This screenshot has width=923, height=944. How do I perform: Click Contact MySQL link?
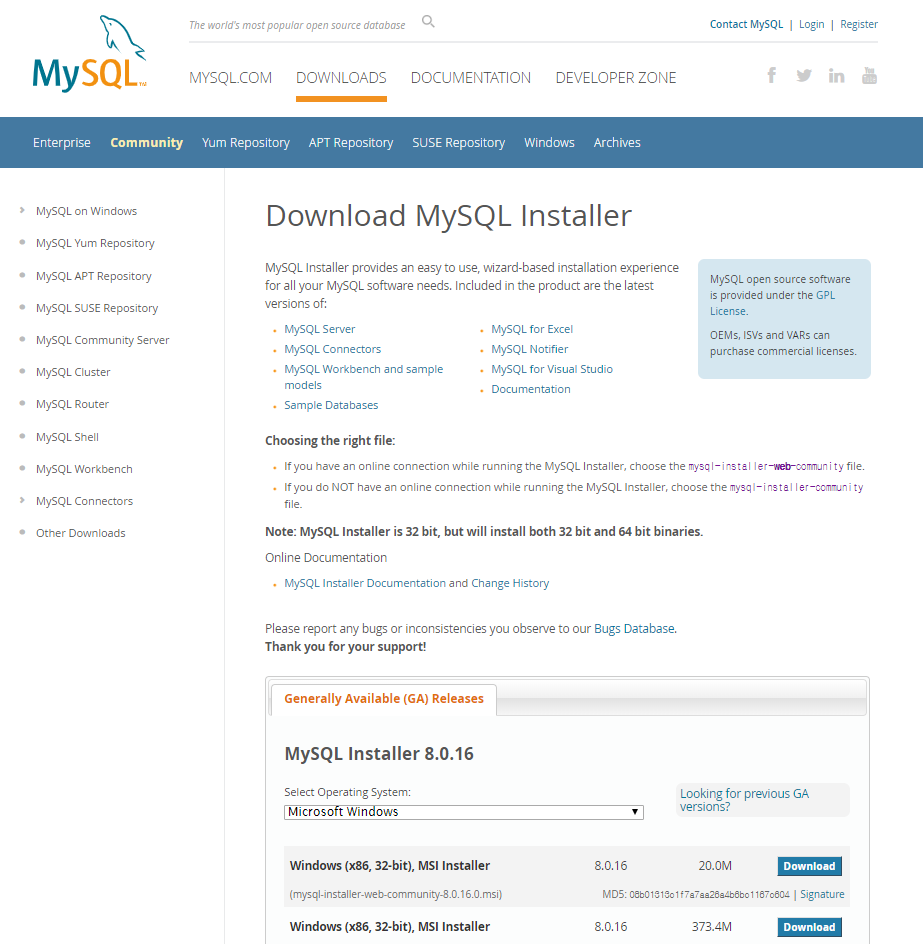click(747, 24)
